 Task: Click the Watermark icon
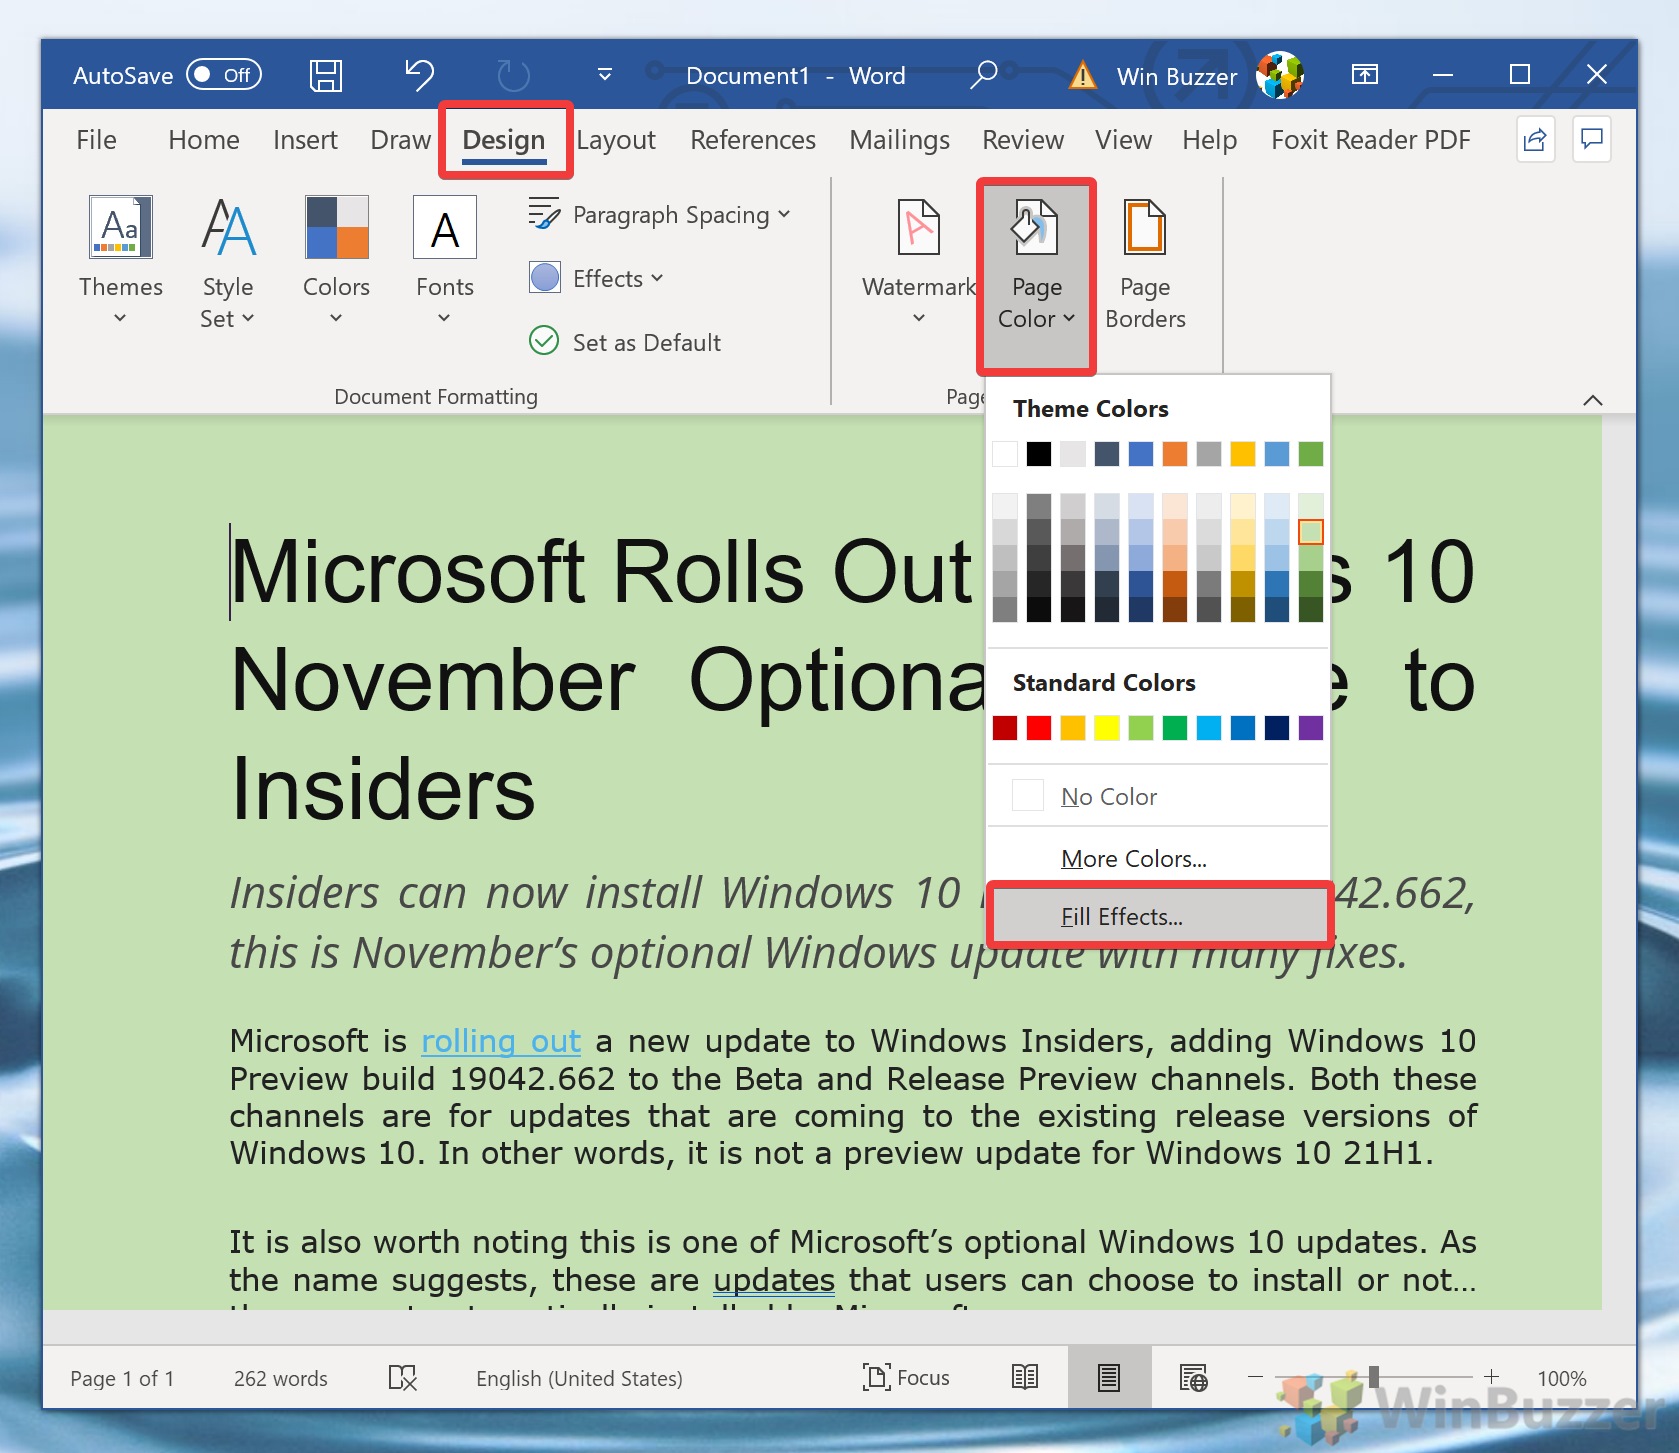[x=919, y=227]
